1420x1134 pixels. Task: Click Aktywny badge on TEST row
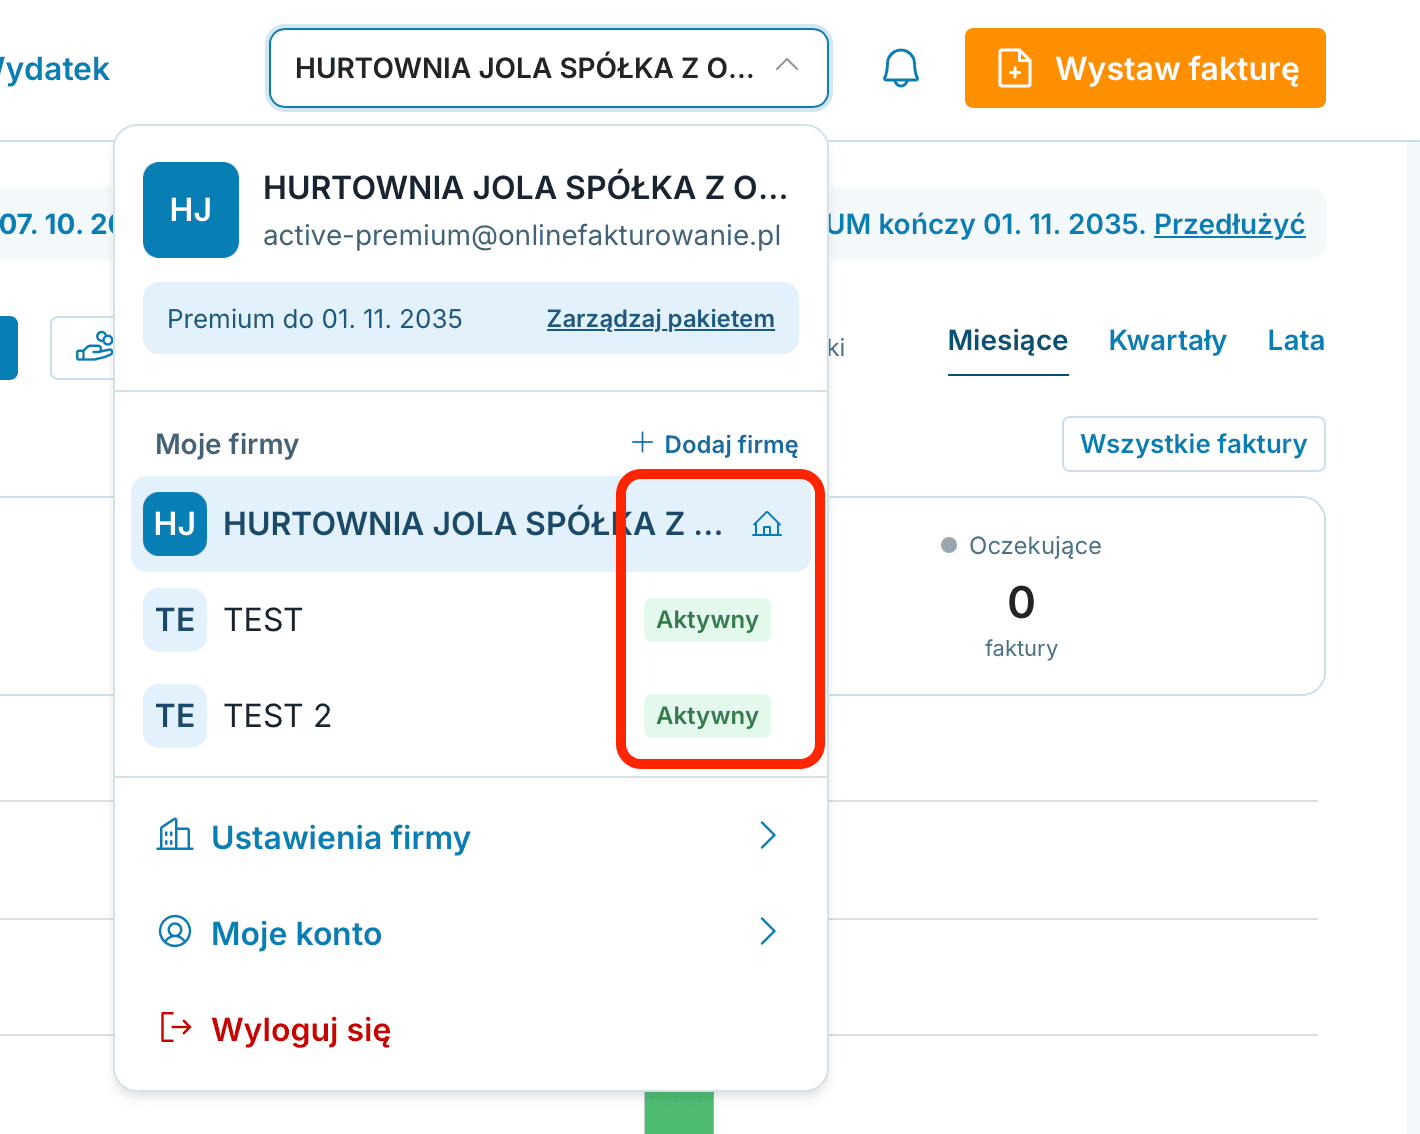pyautogui.click(x=707, y=620)
